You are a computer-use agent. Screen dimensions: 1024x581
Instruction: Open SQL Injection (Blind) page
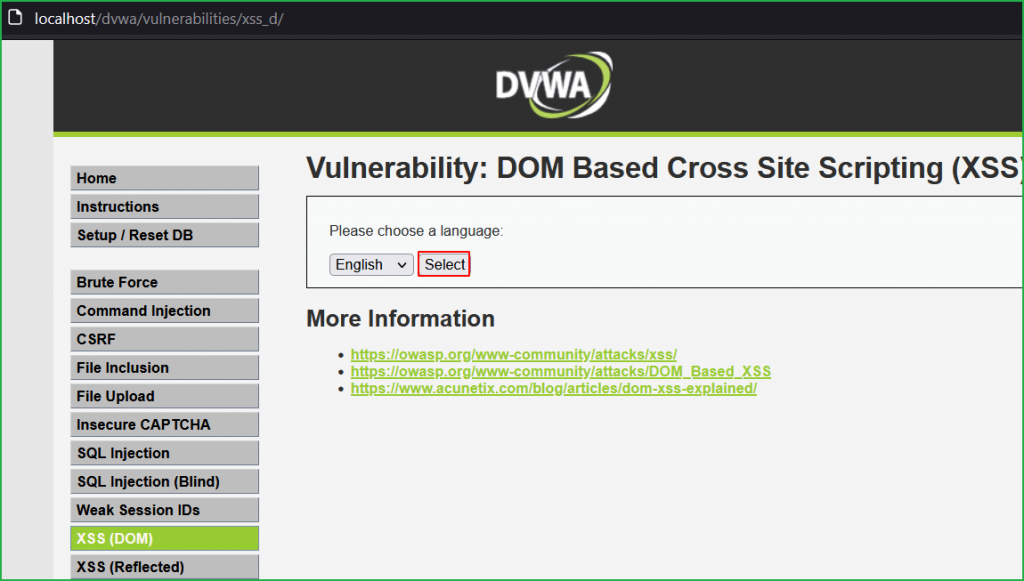tap(165, 482)
